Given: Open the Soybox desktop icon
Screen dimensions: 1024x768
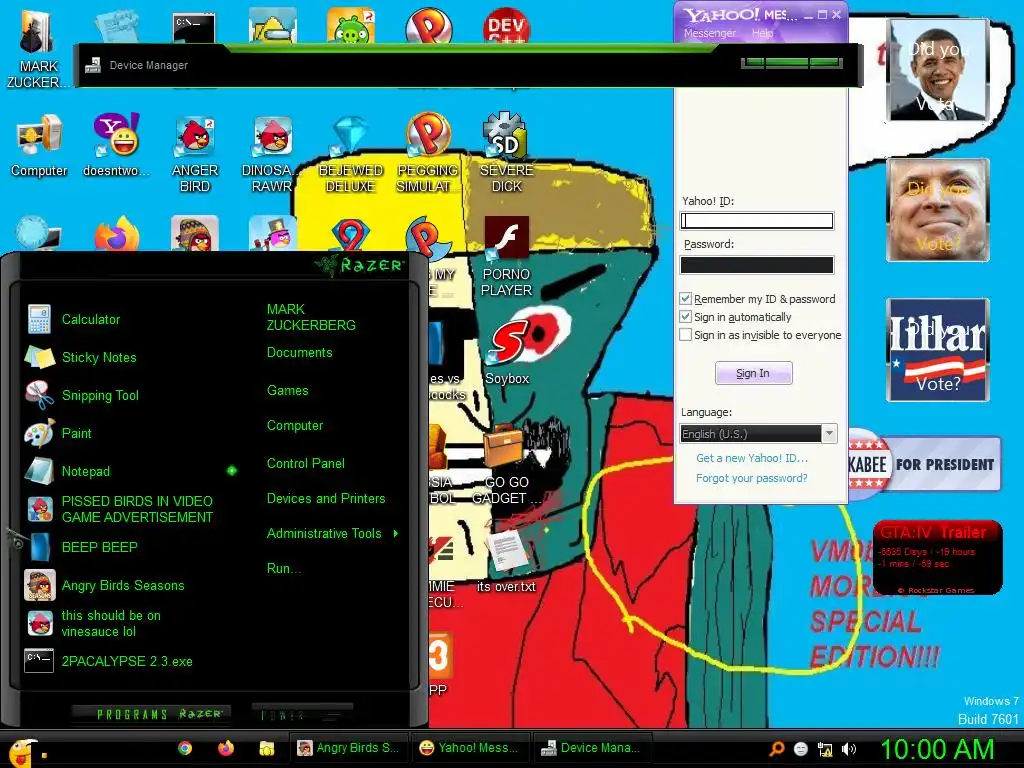Looking at the screenshot, I should [507, 350].
